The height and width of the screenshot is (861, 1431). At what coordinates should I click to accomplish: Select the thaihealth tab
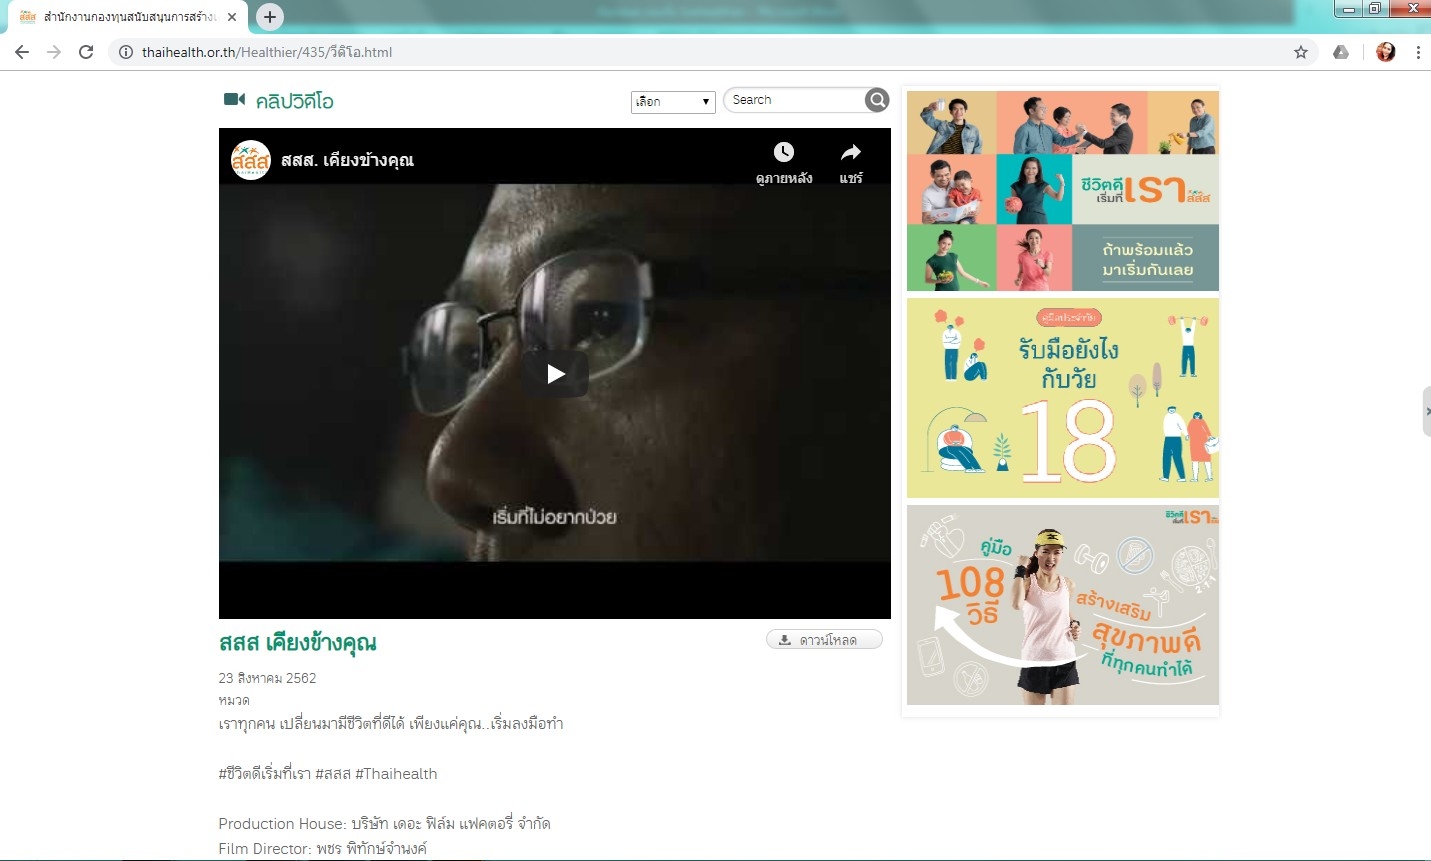(x=129, y=17)
